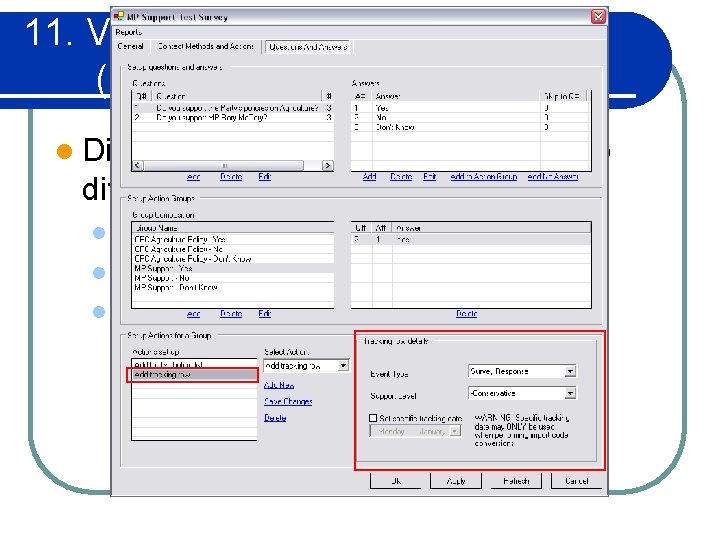The image size is (720, 540).
Task: Open the Reports menu
Action: pyautogui.click(x=129, y=32)
